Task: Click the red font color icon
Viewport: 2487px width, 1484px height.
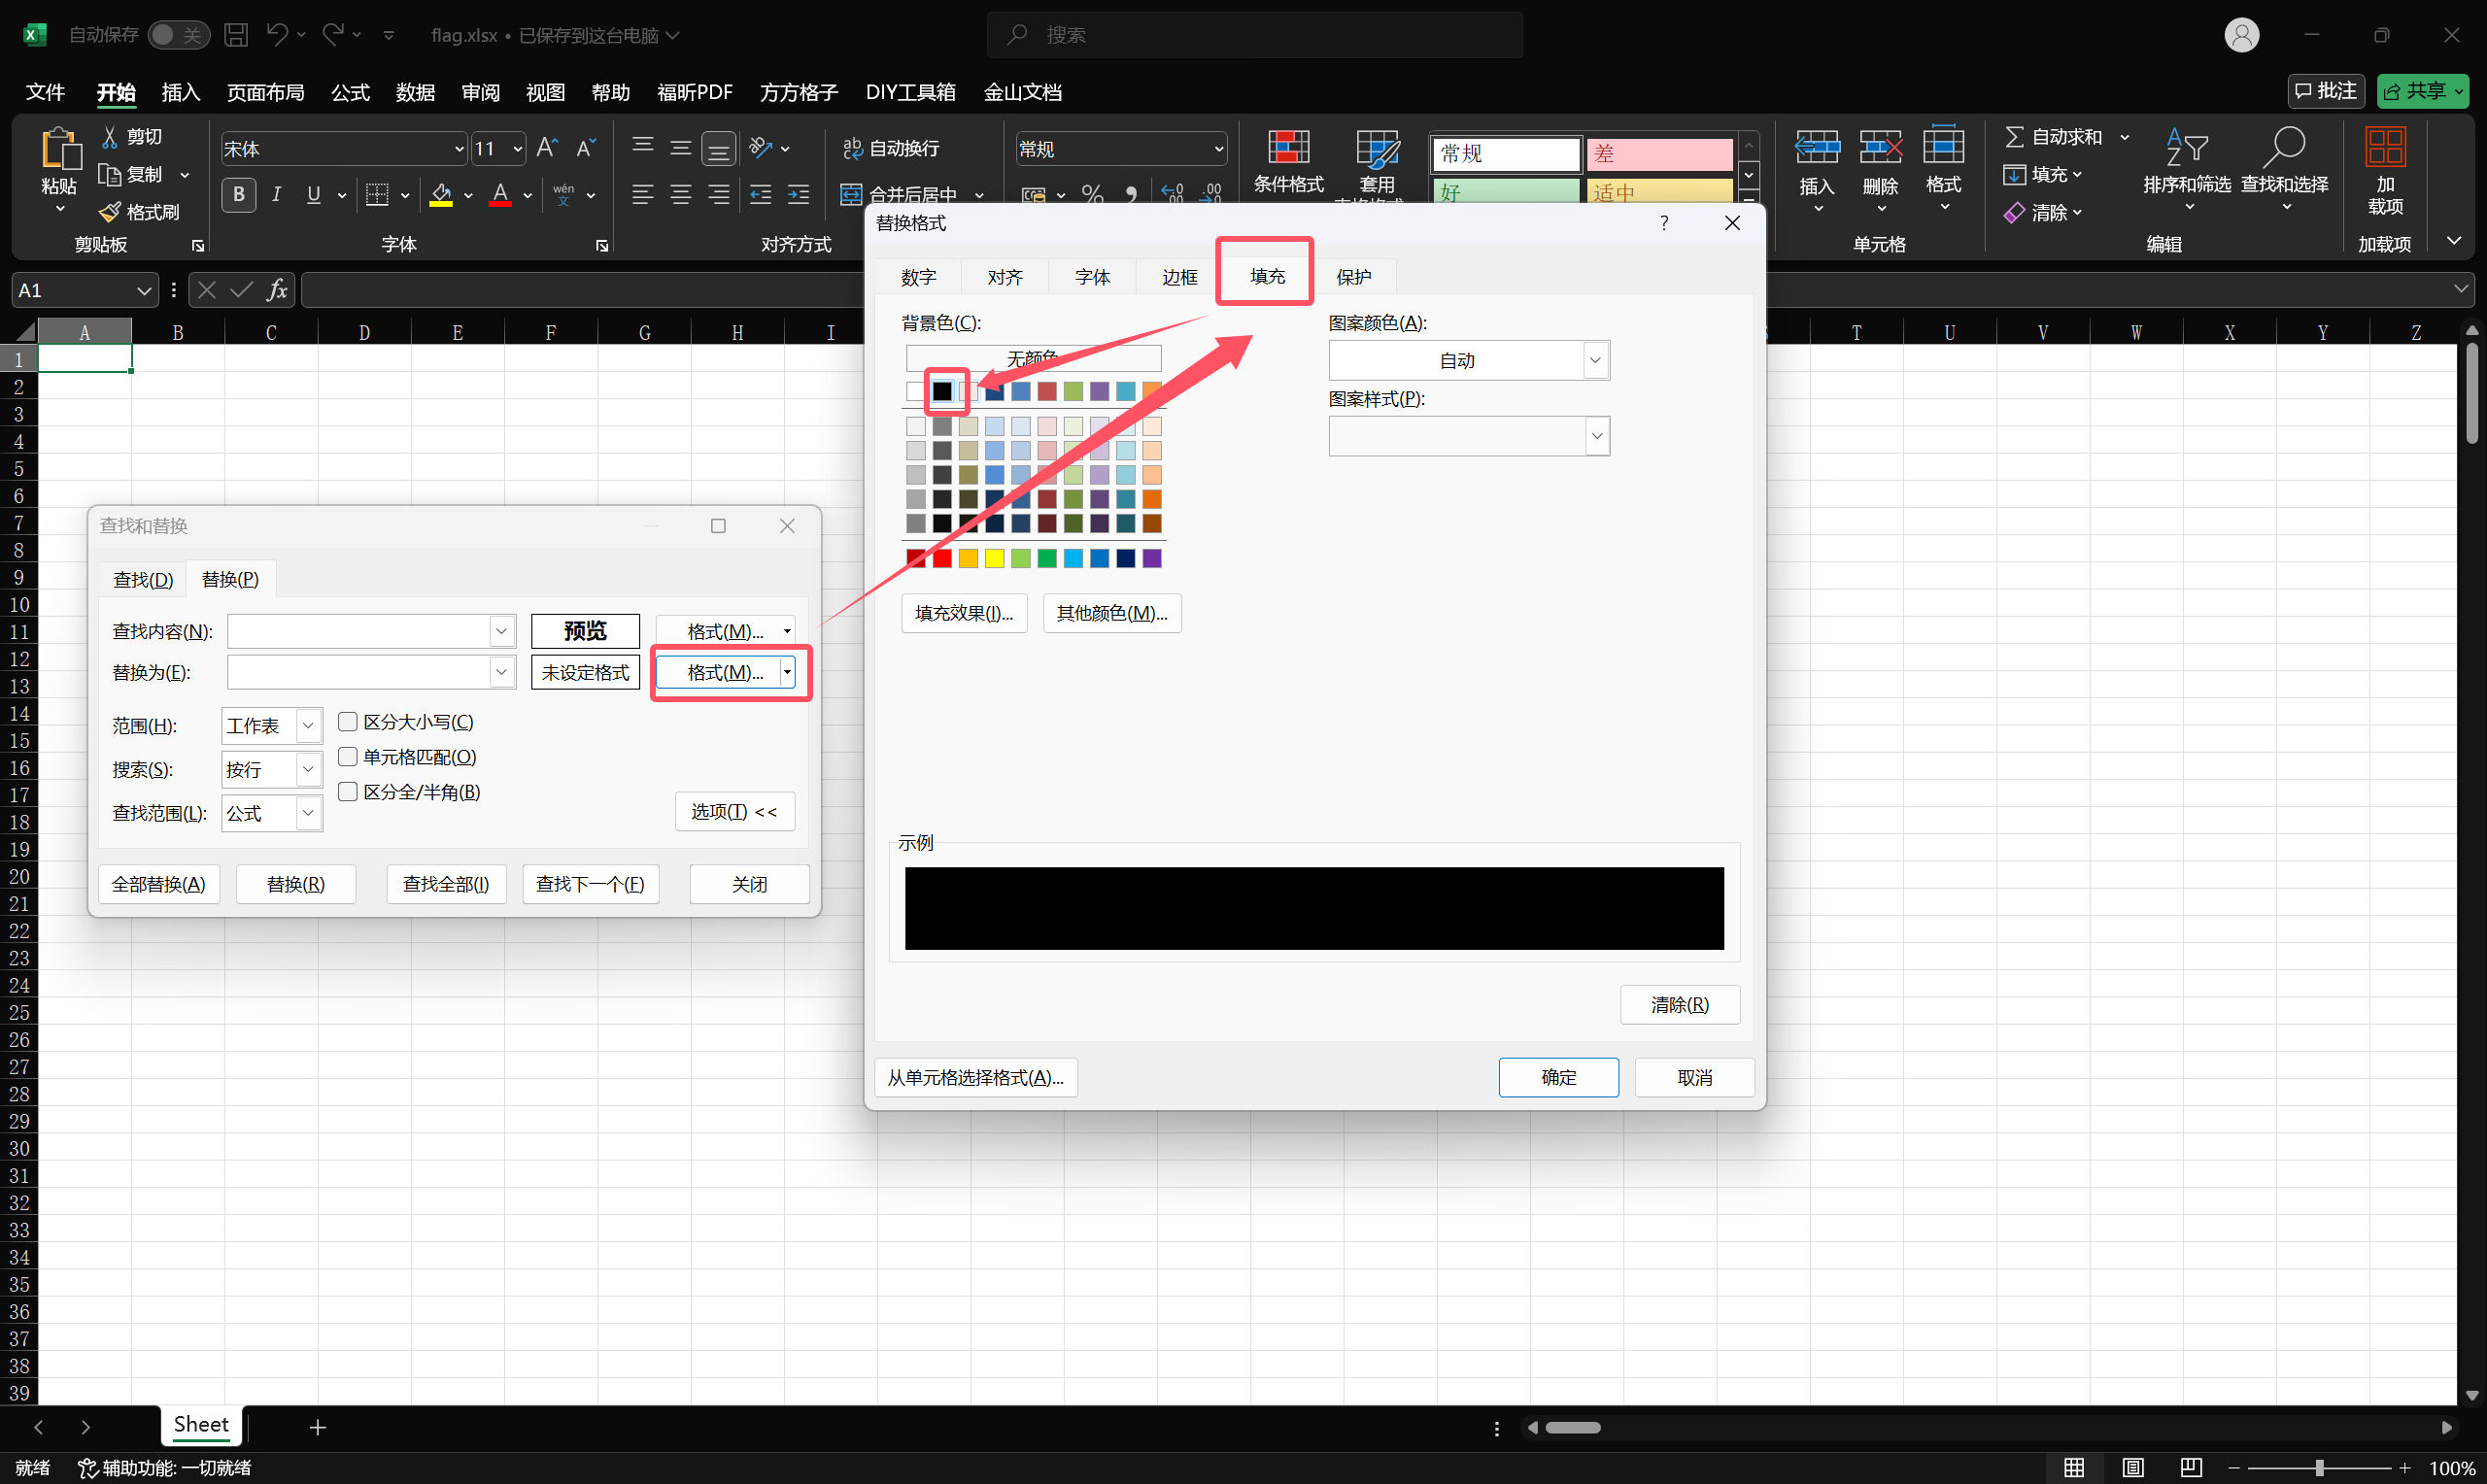Action: 500,194
